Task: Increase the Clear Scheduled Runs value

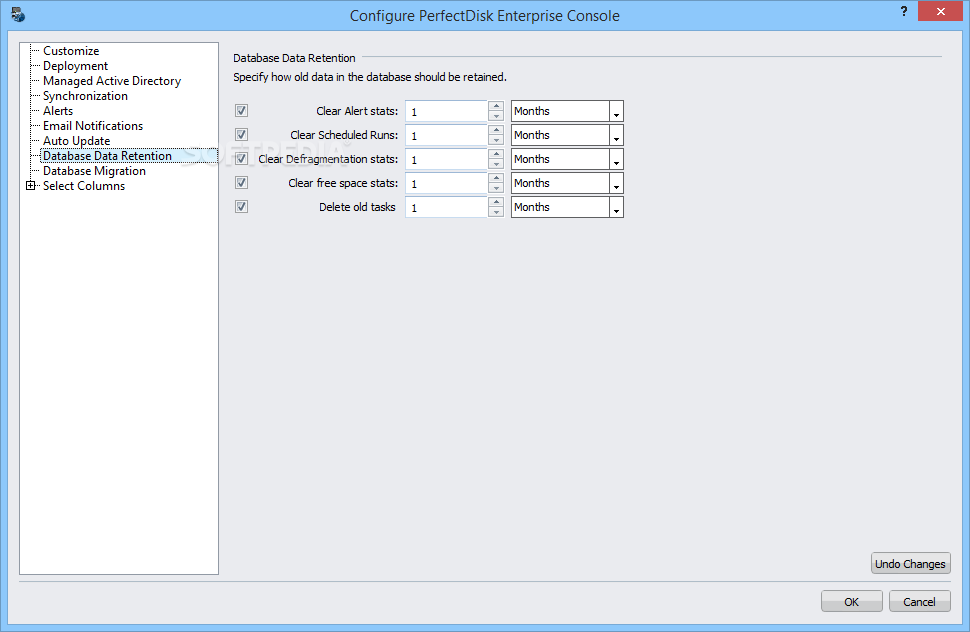Action: click(x=496, y=130)
